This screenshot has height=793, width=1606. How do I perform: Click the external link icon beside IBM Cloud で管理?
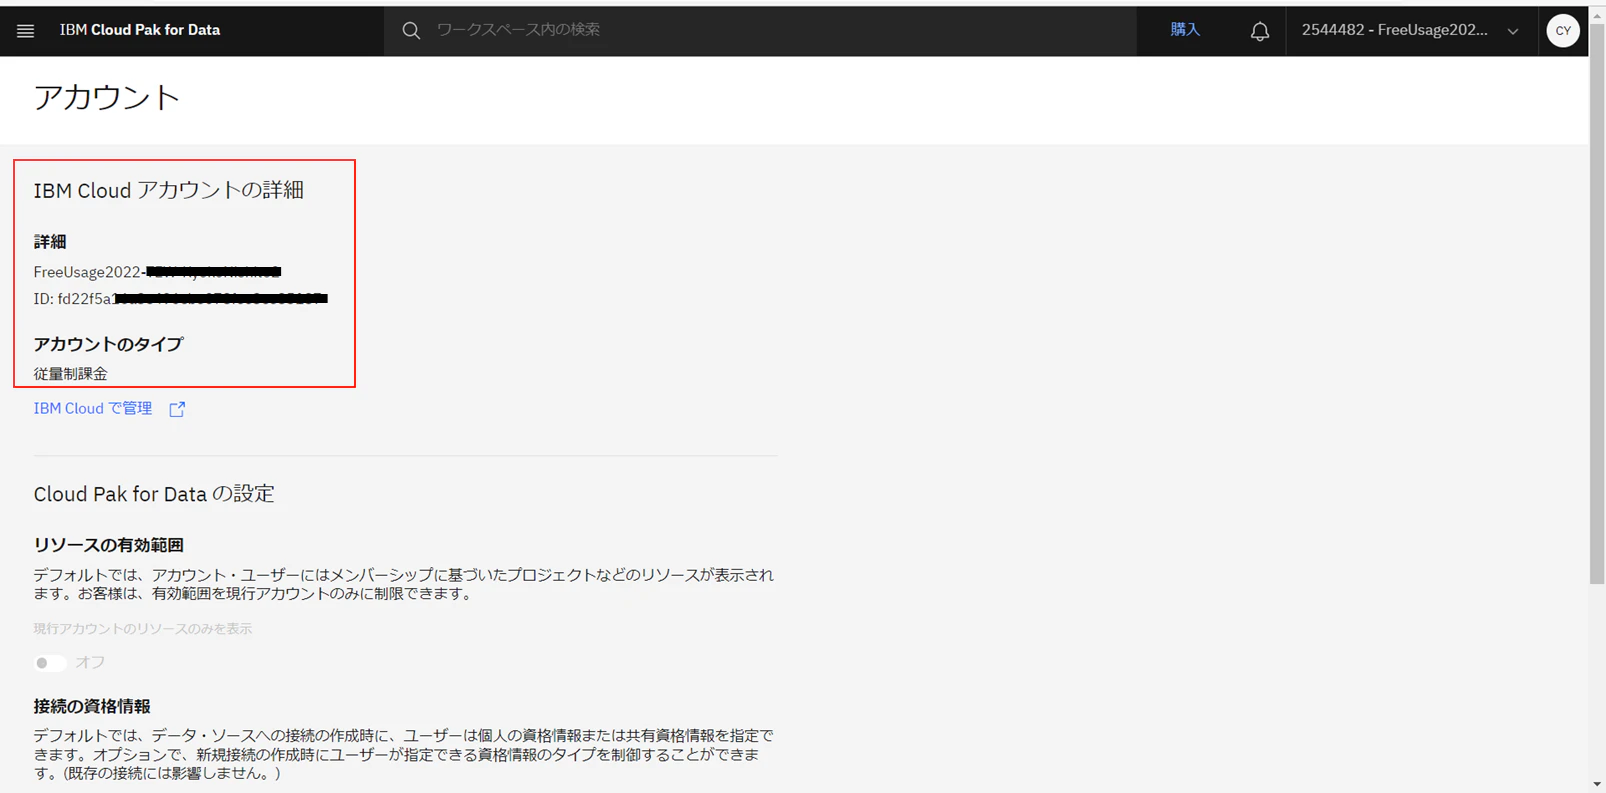point(177,409)
